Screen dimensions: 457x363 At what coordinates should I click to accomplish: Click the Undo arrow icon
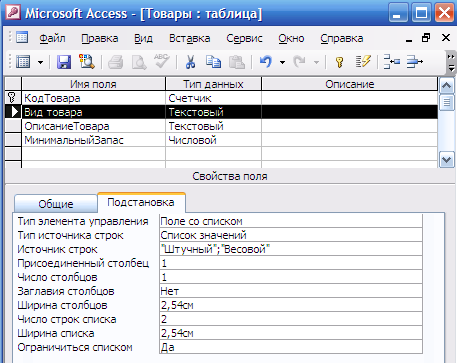pos(266,62)
